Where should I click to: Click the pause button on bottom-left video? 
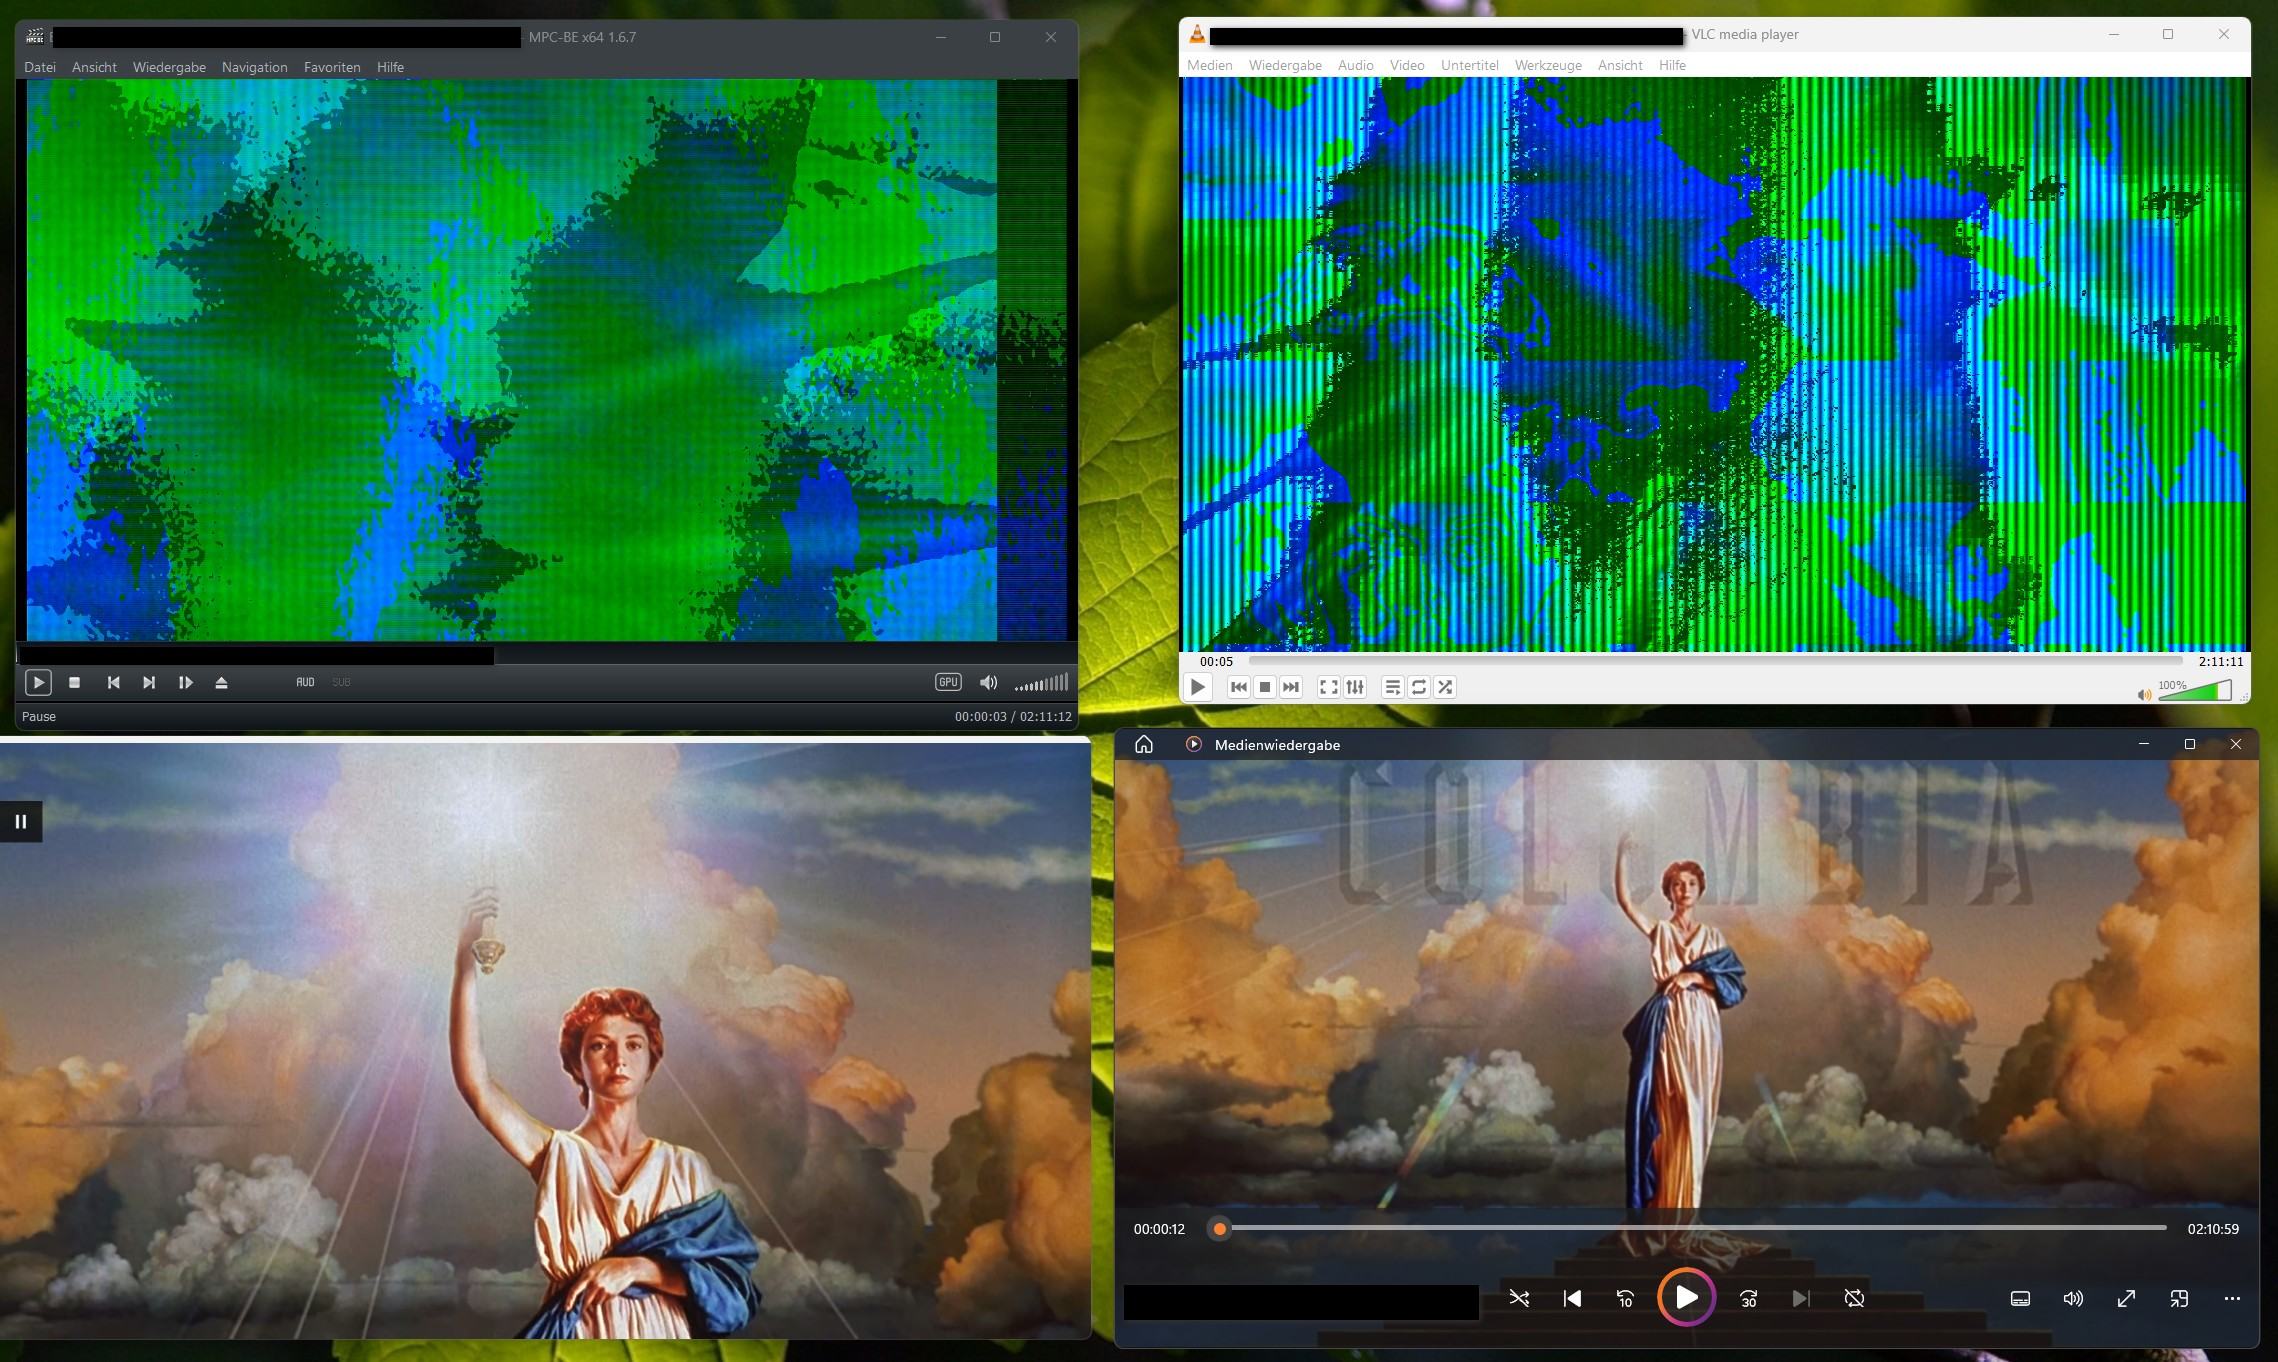(x=21, y=822)
